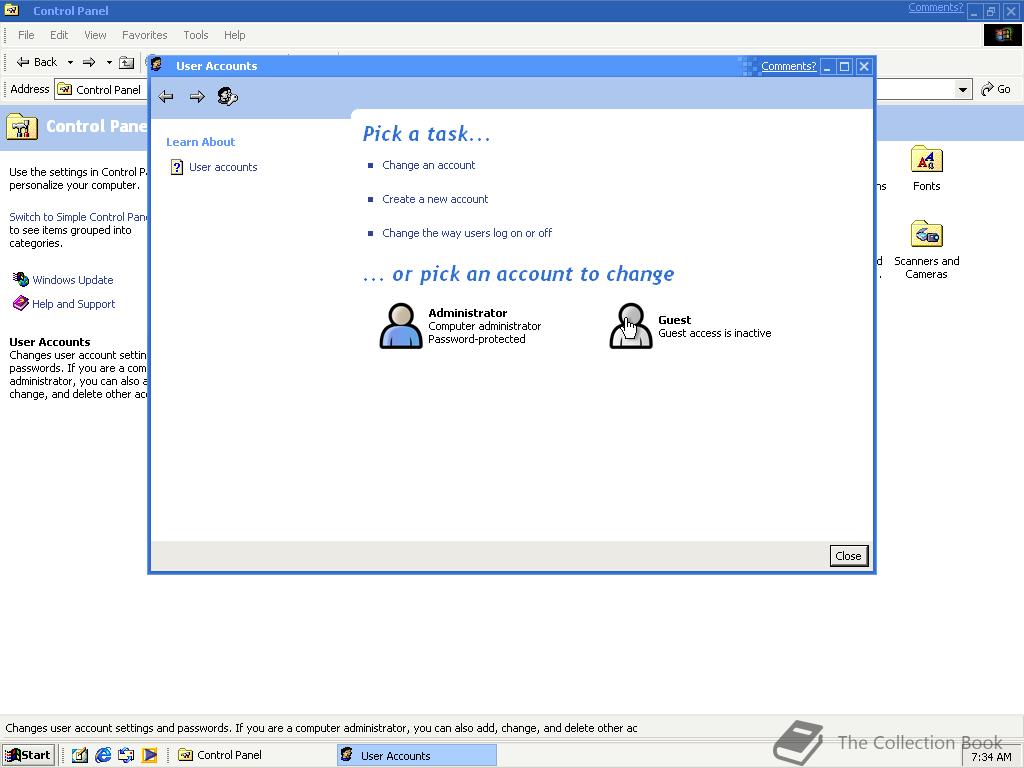This screenshot has height=768, width=1024.
Task: Click Forward arrow in Control Panel toolbar
Action: tap(89, 62)
